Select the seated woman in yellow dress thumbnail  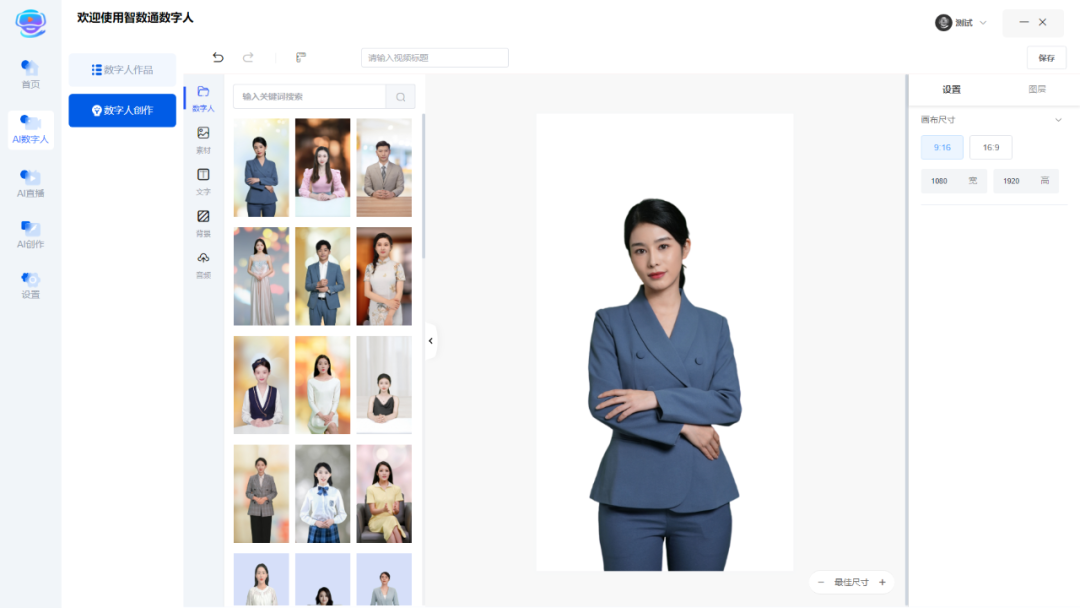pyautogui.click(x=384, y=494)
